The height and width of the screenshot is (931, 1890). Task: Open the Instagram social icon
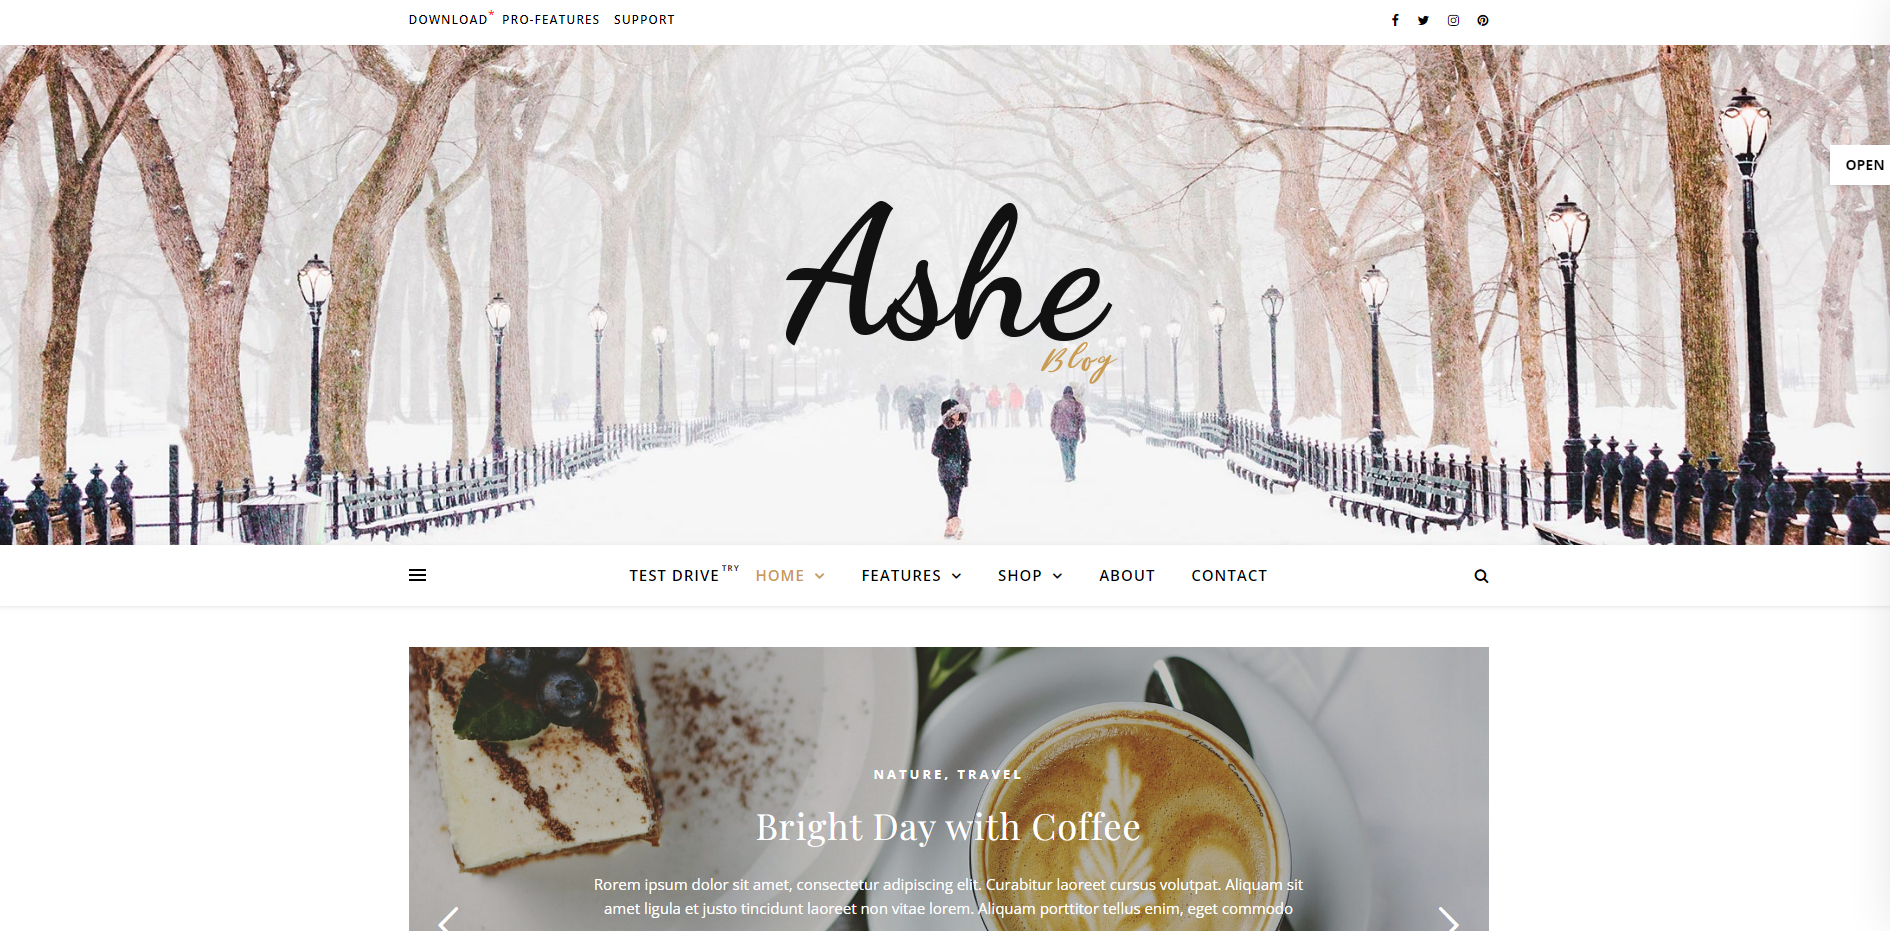(x=1453, y=20)
